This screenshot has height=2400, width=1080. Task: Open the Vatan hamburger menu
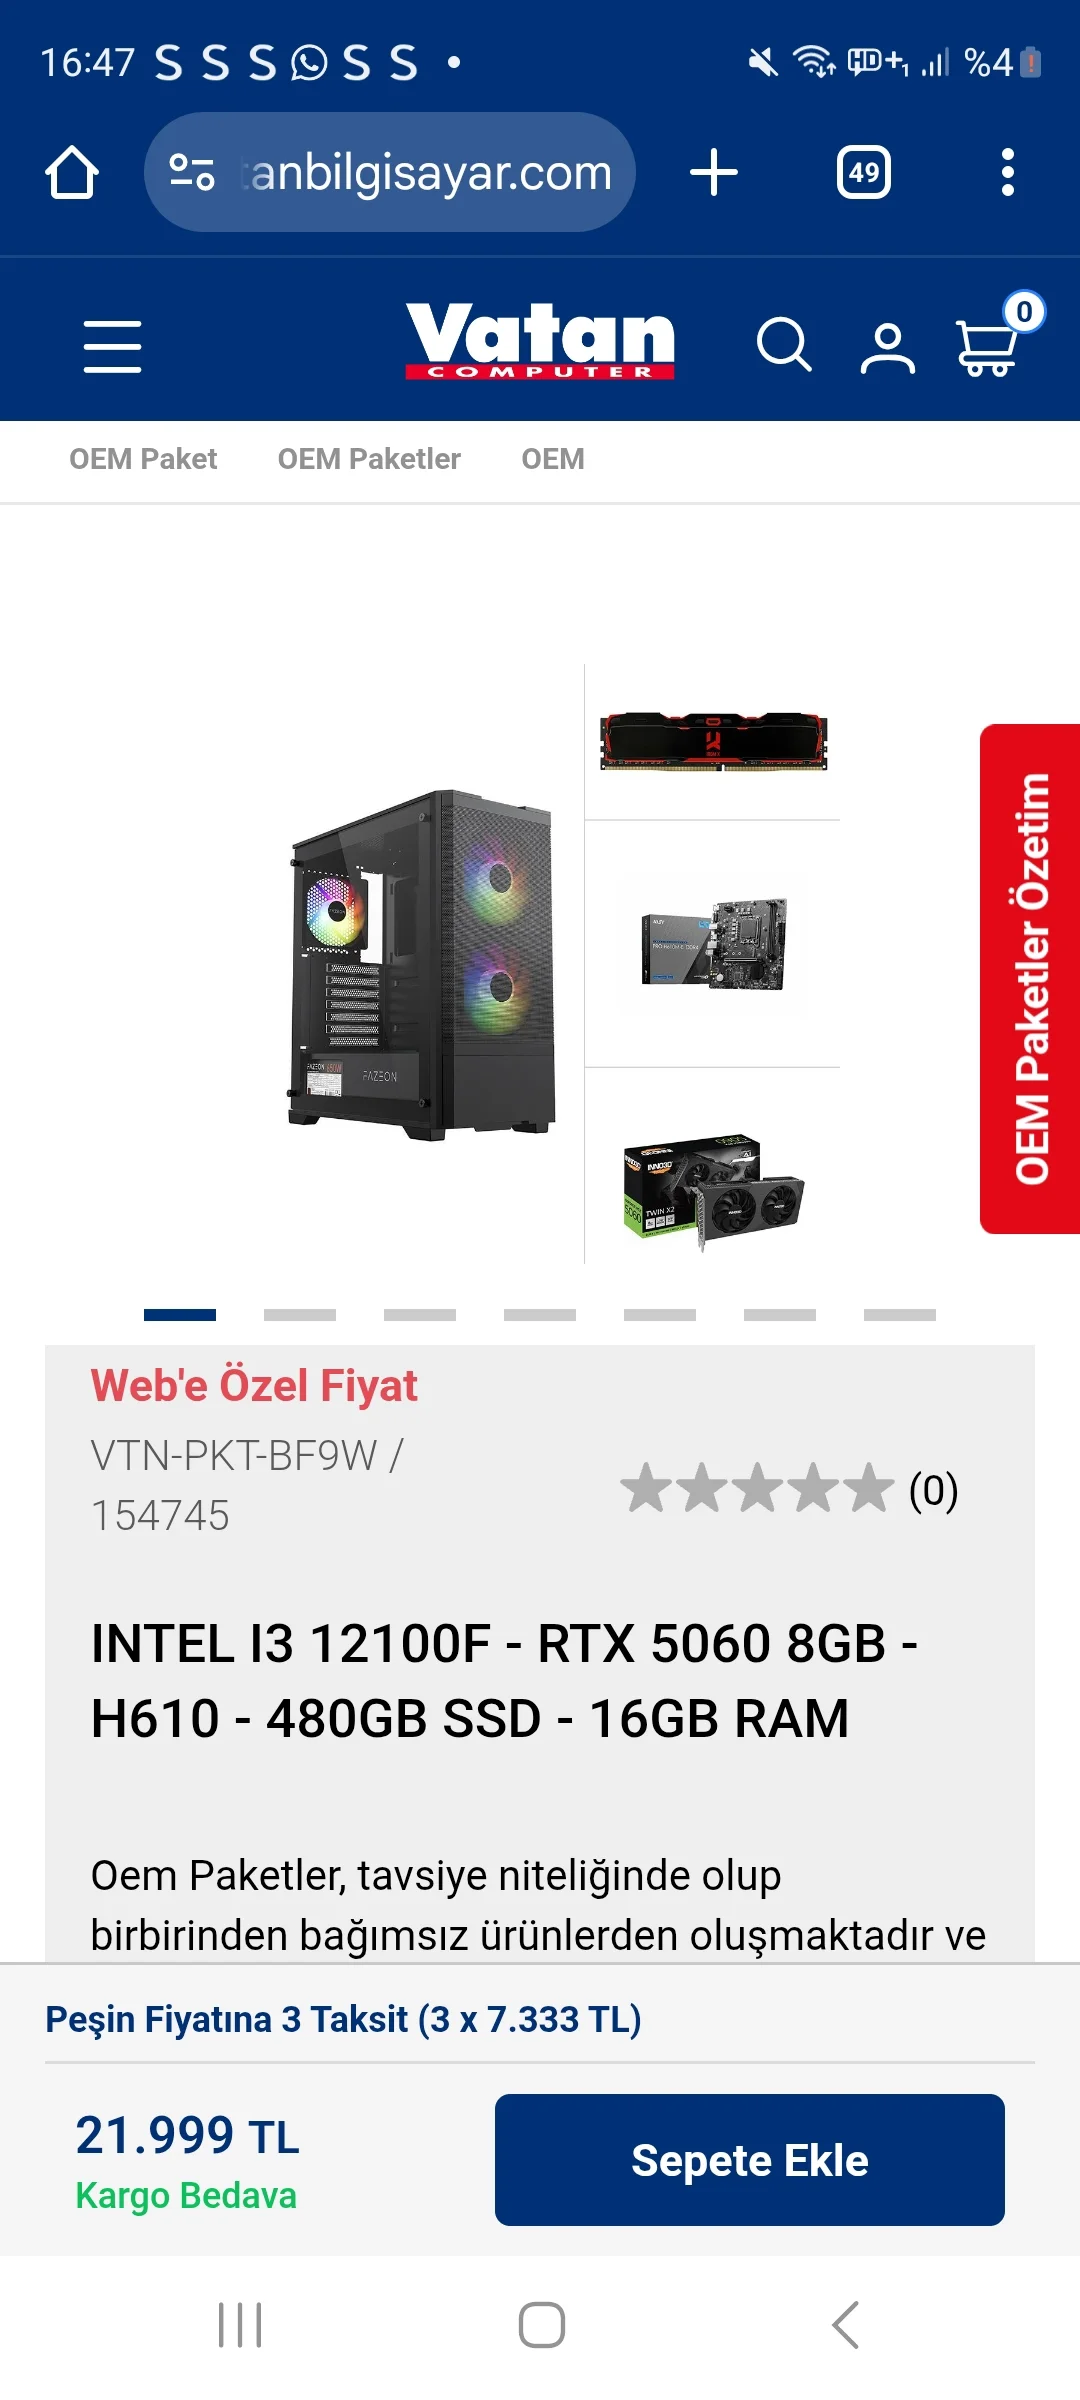coord(112,346)
